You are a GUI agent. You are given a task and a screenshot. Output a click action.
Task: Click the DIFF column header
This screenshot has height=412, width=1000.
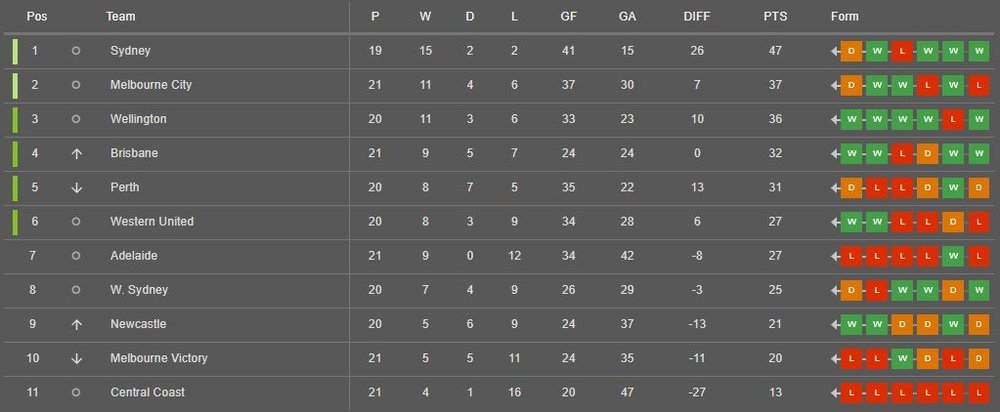click(698, 17)
